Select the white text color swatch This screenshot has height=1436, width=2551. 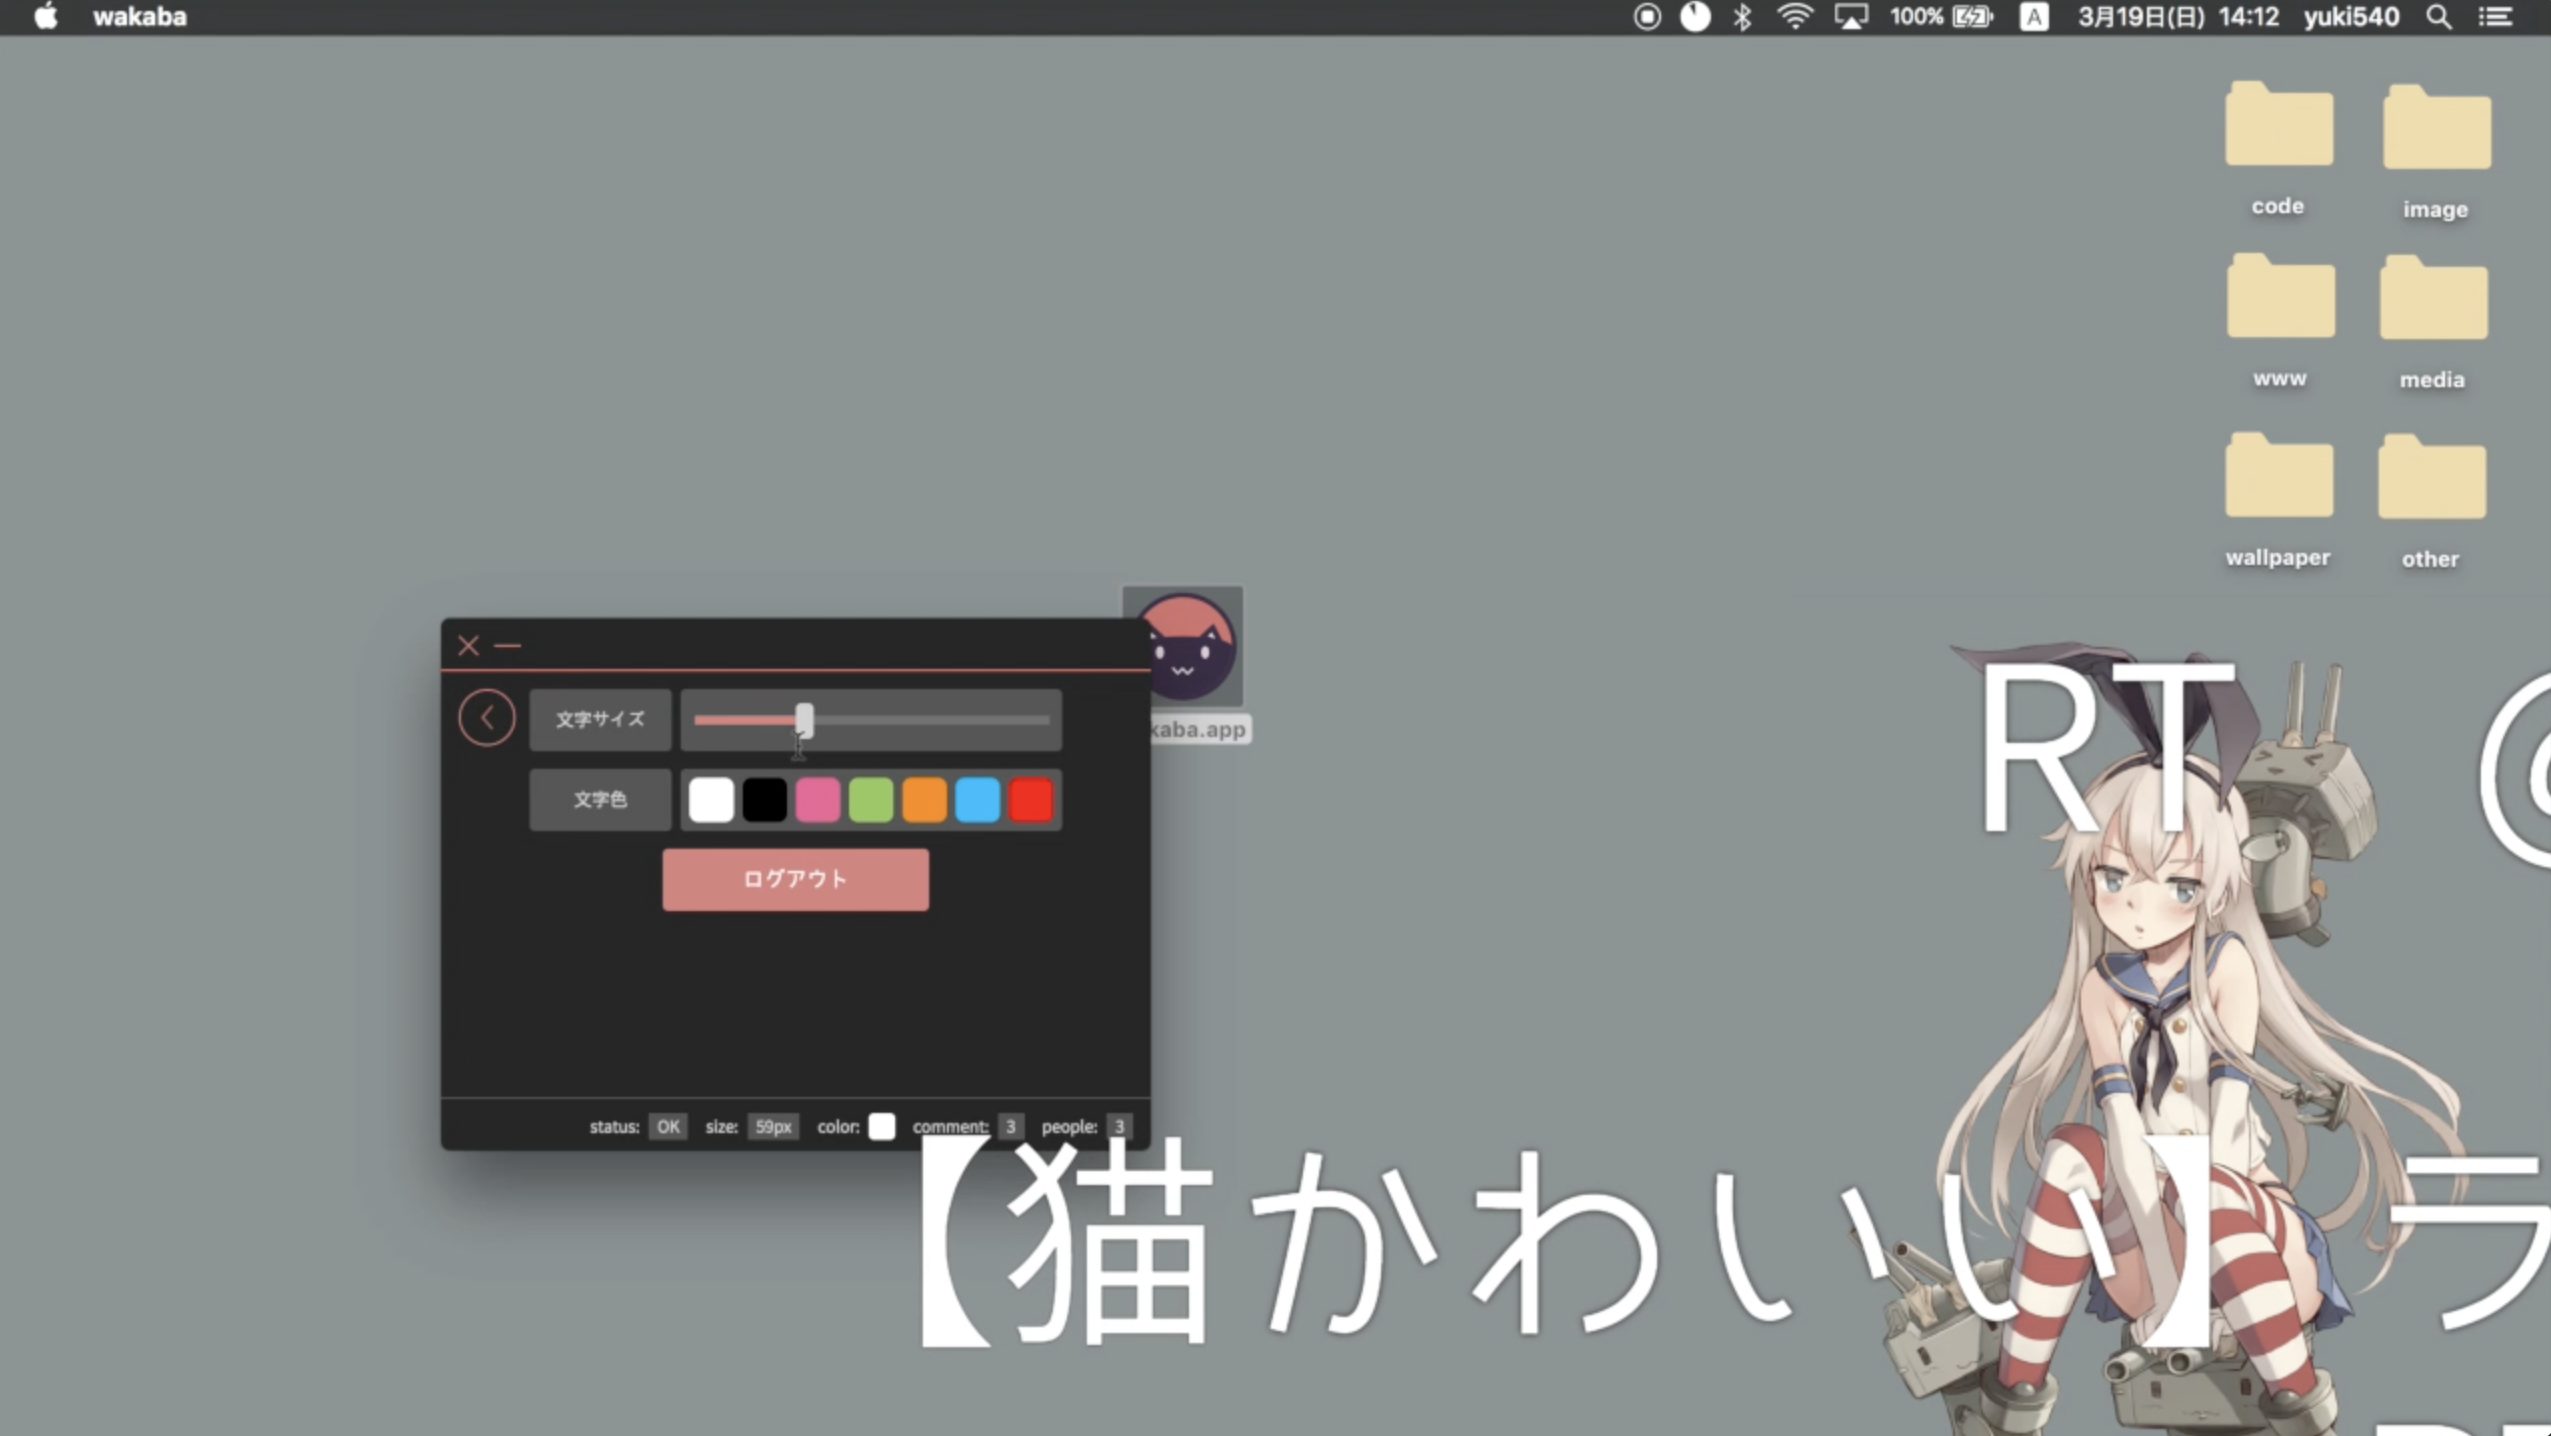click(x=711, y=800)
